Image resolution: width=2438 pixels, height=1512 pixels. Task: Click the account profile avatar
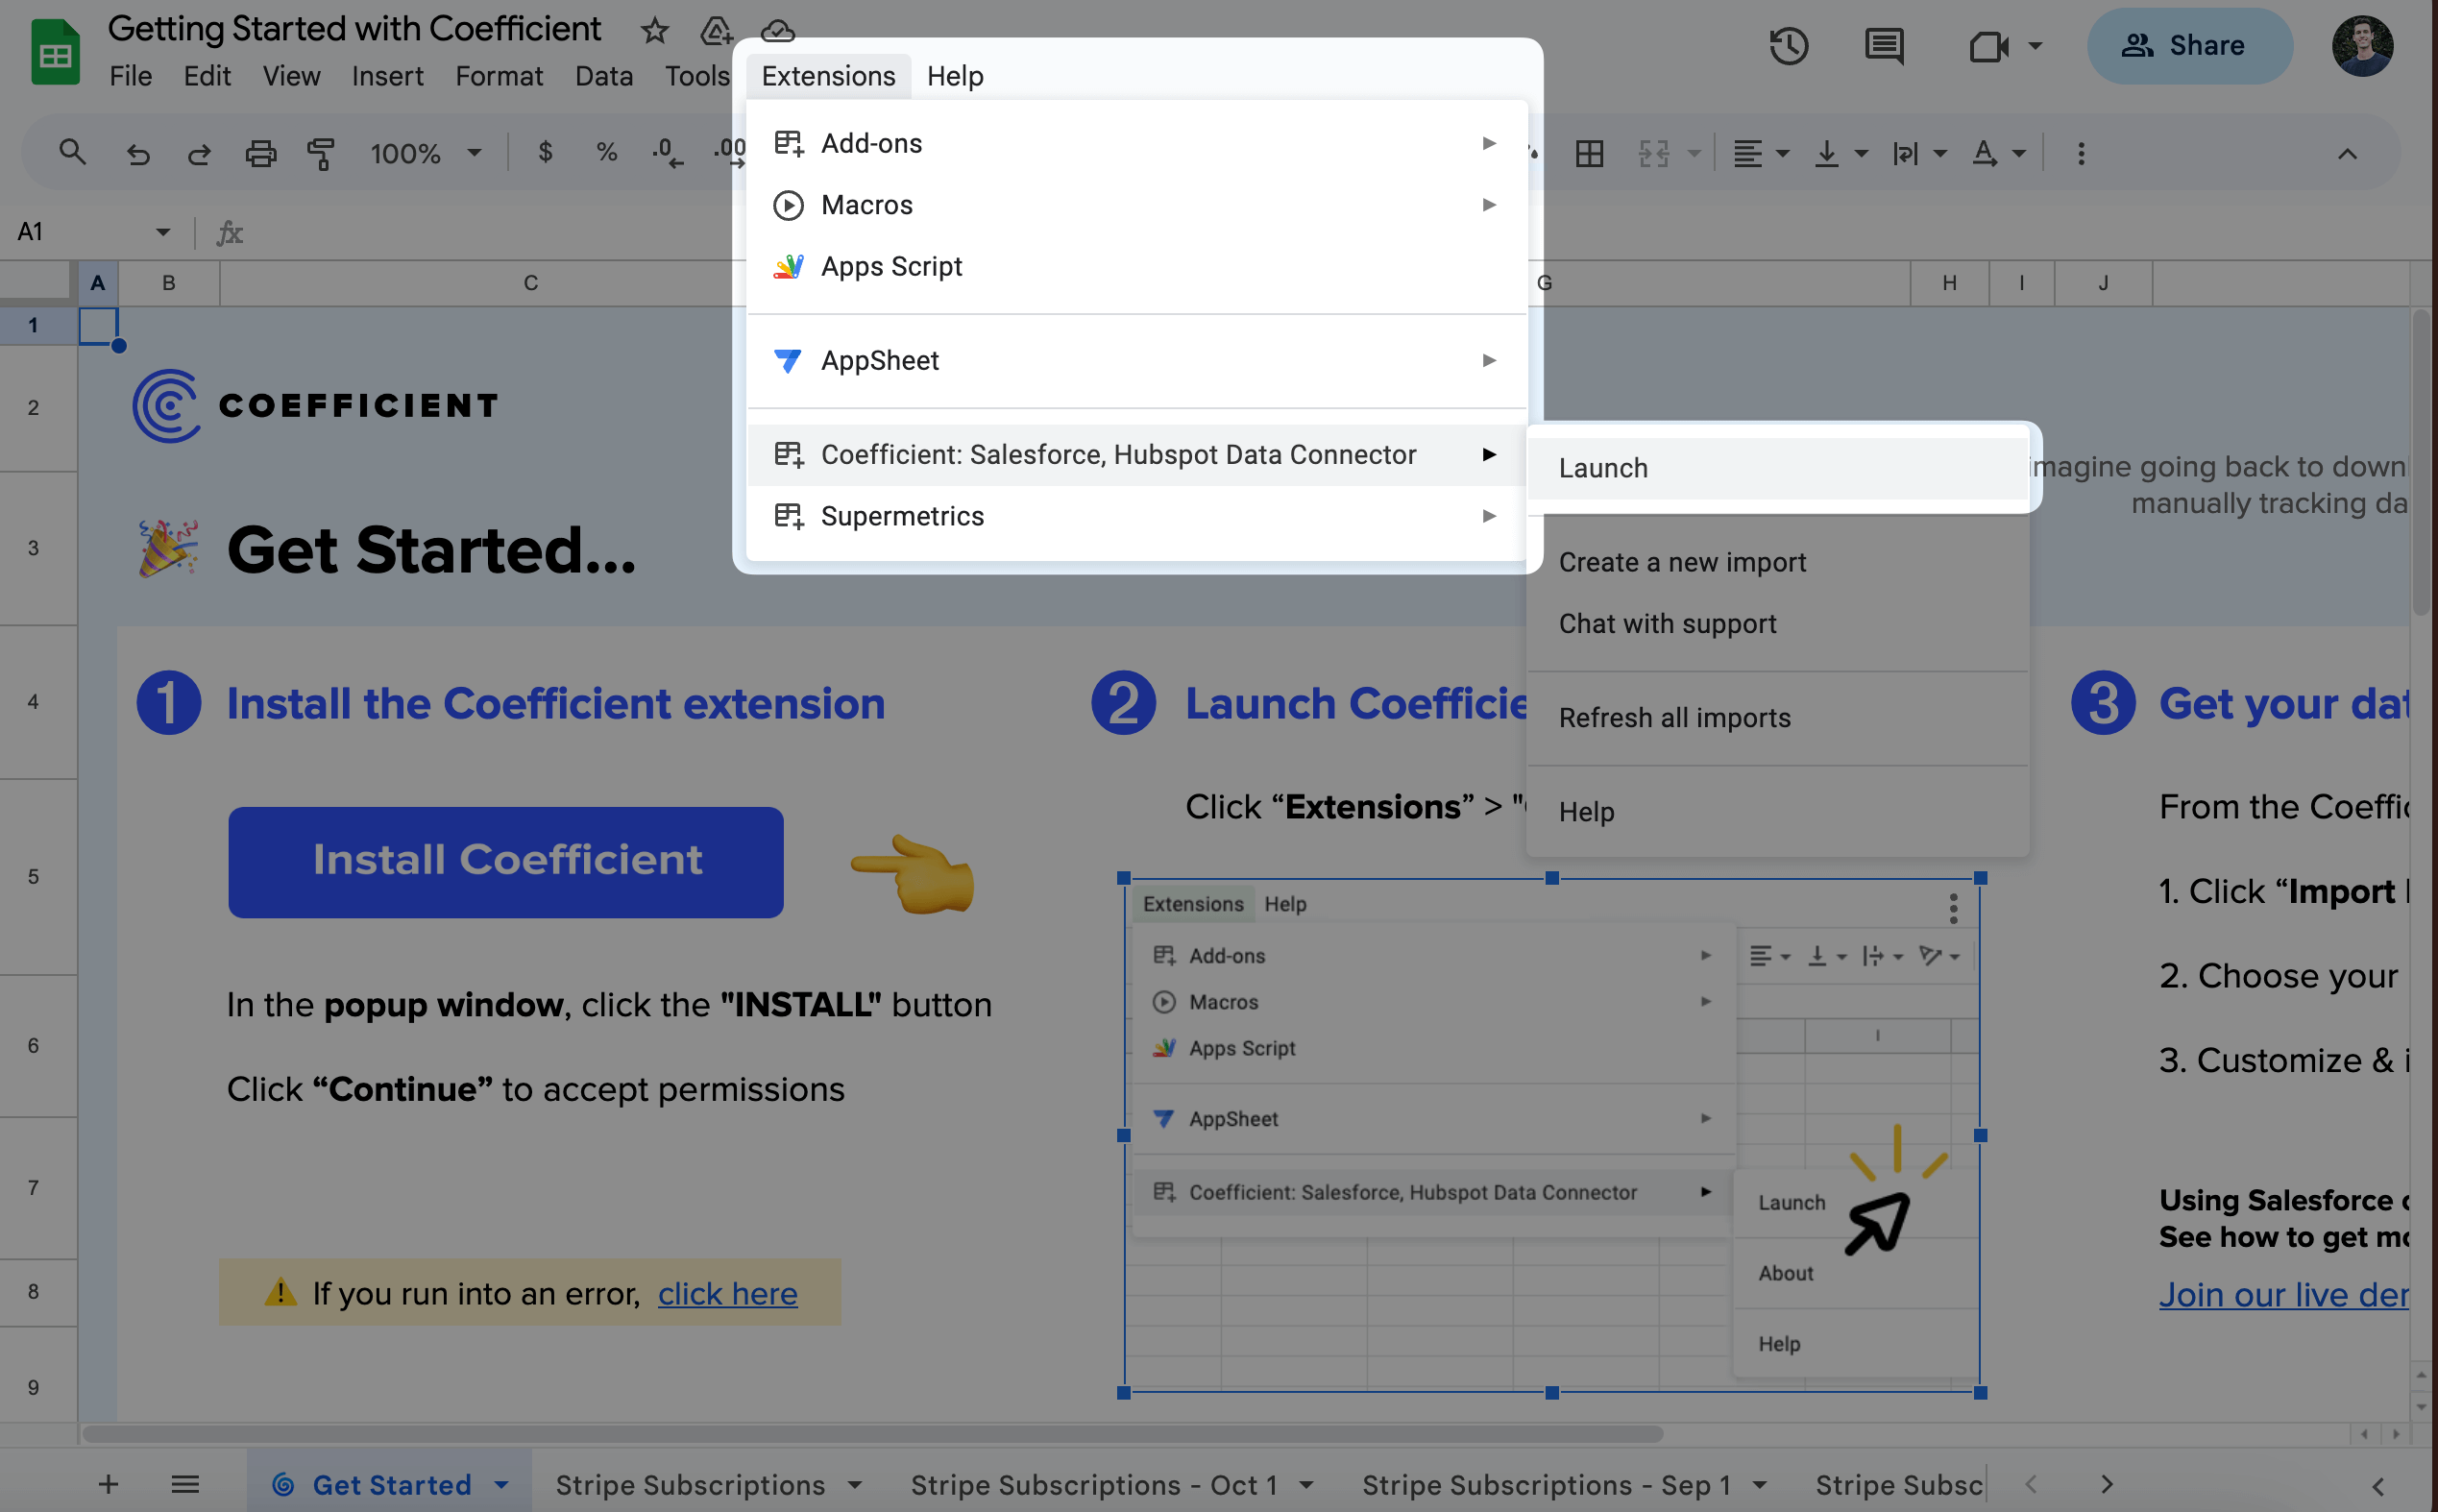2362,46
